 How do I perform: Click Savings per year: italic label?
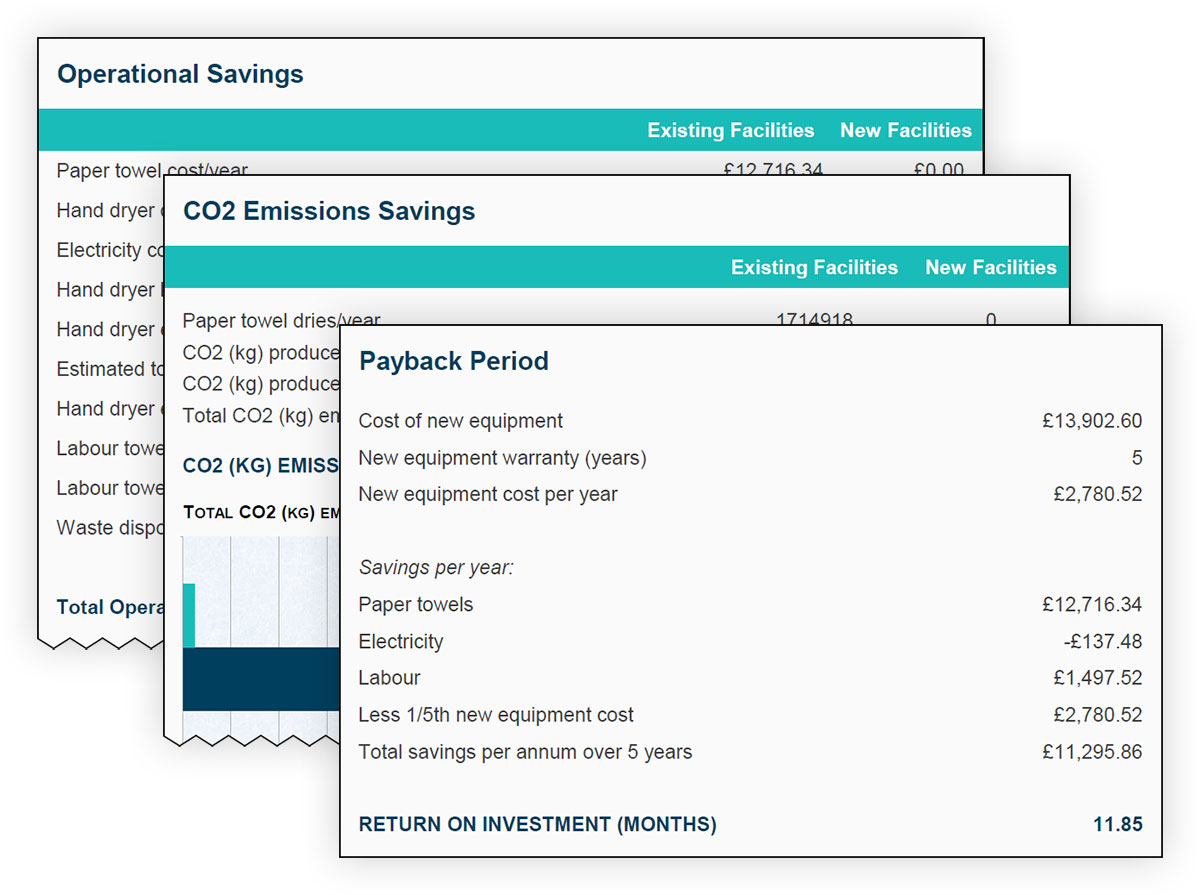(436, 568)
